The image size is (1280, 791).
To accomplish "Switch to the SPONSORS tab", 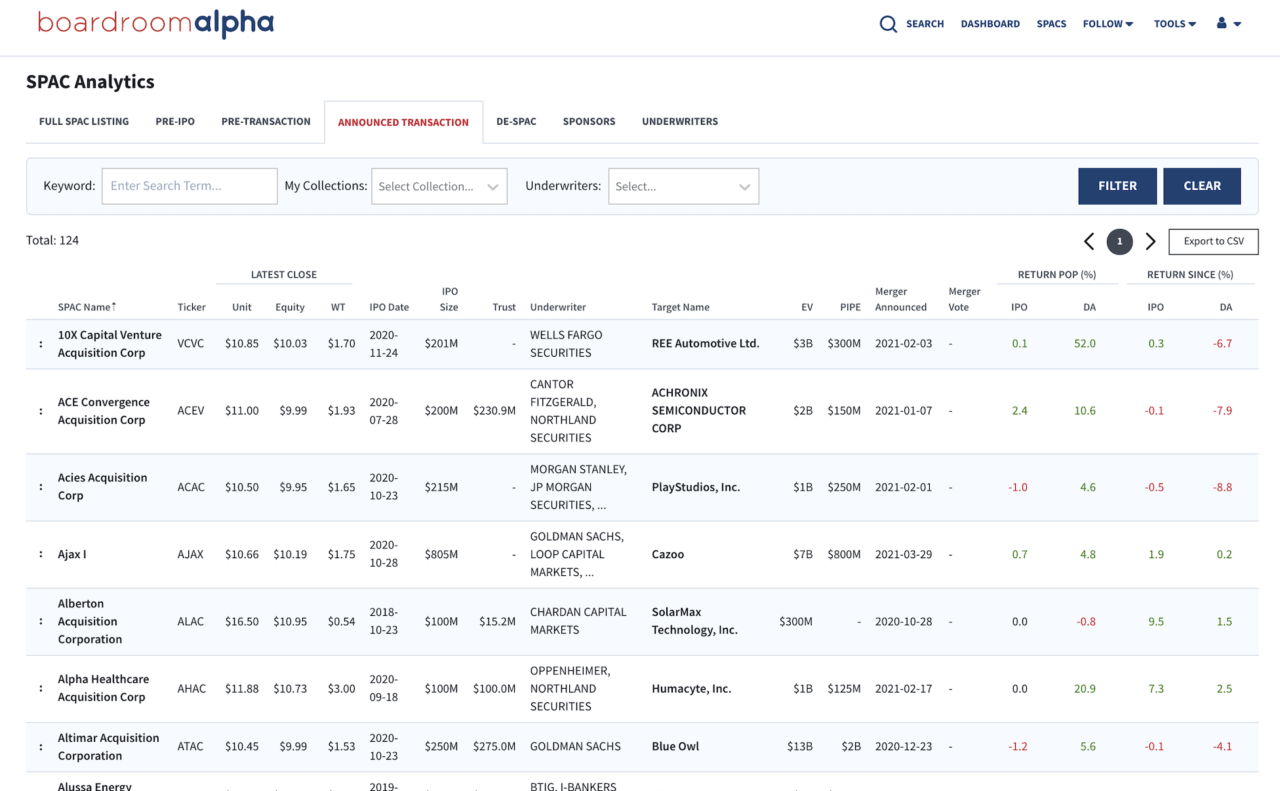I will coord(588,121).
